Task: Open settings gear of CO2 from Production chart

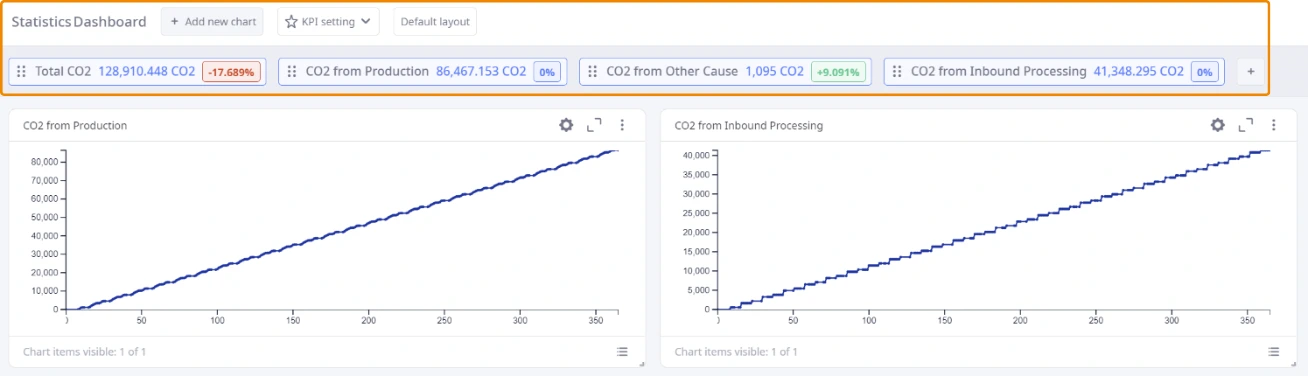Action: click(566, 125)
